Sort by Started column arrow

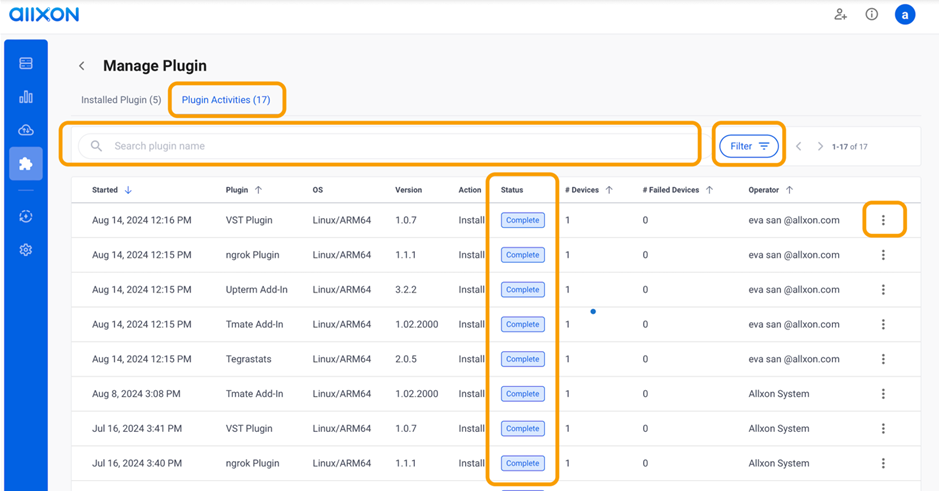[x=128, y=190]
